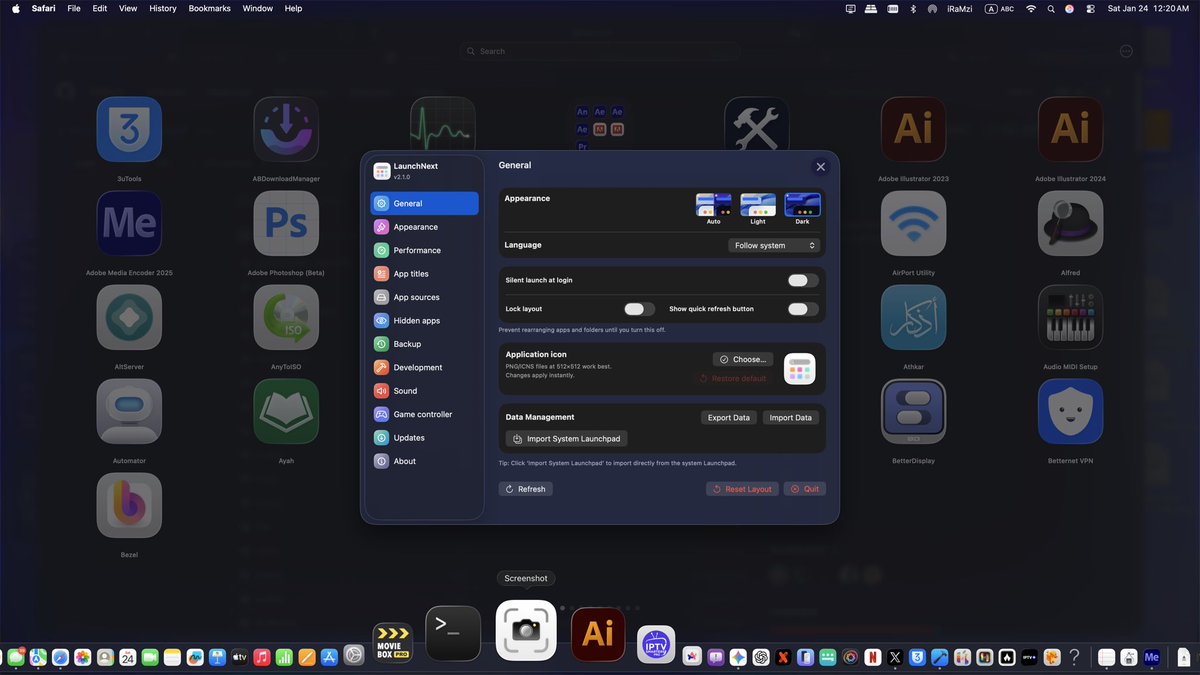Open Audio MIDI Setup icon
The image size is (1200, 675).
click(x=1070, y=317)
